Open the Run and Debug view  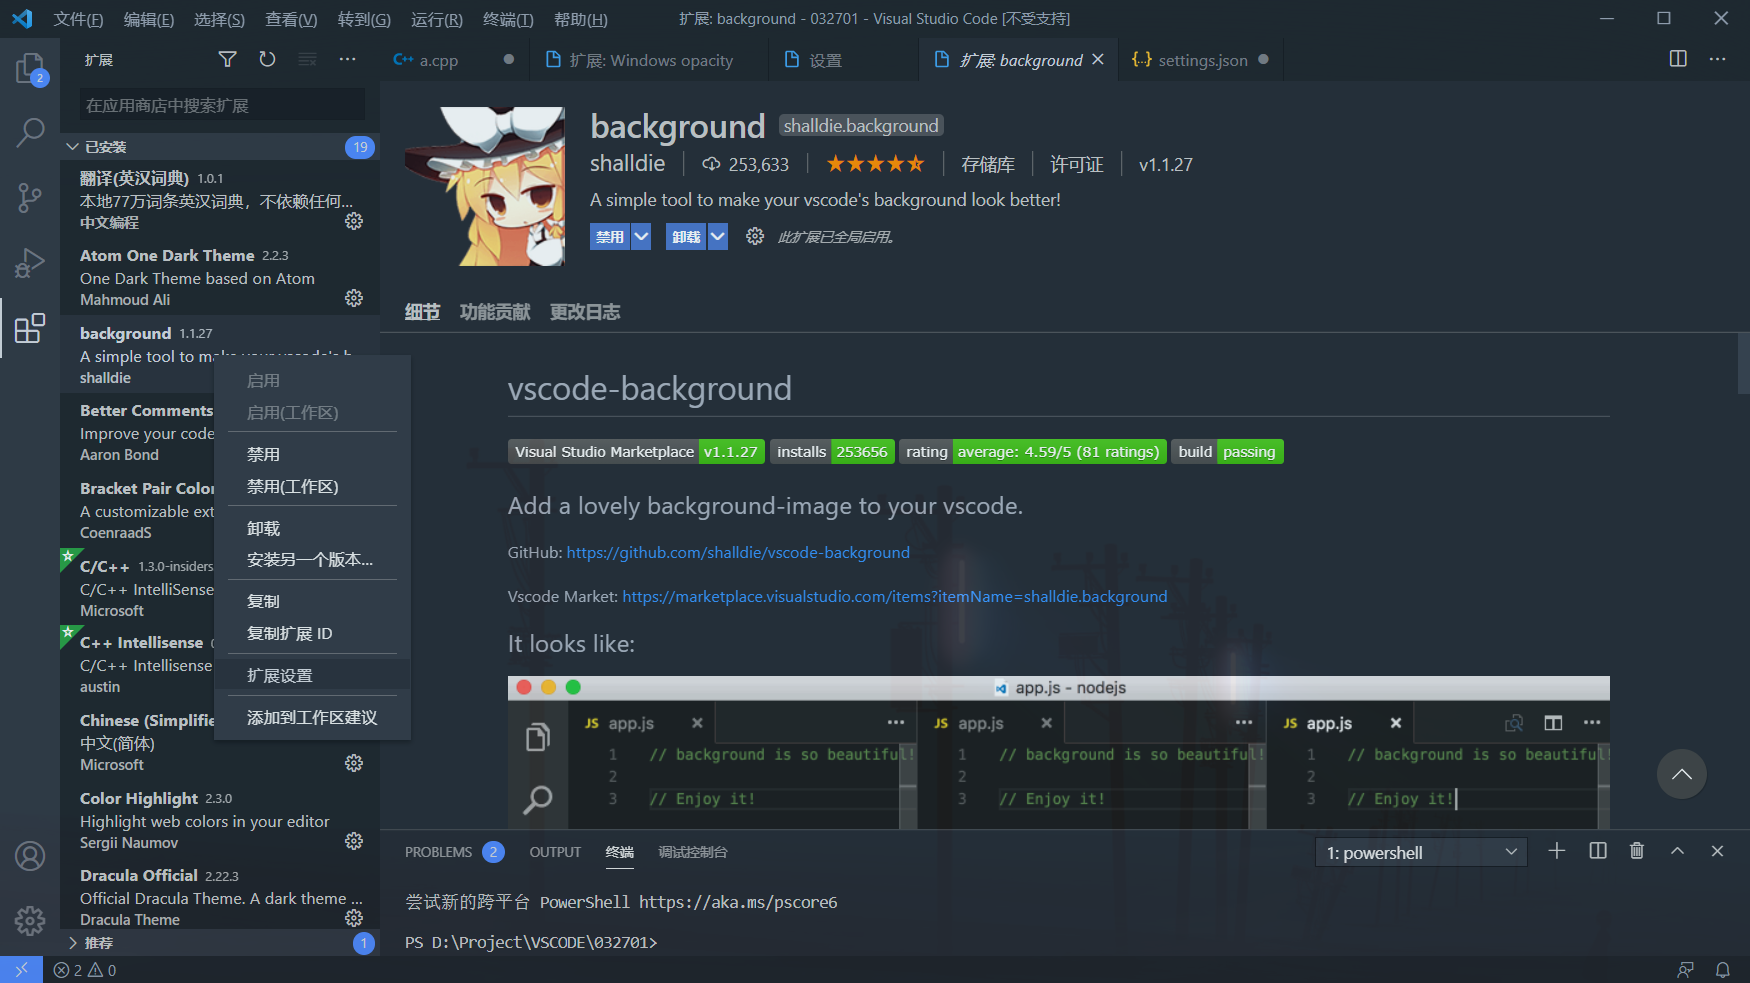pyautogui.click(x=30, y=263)
